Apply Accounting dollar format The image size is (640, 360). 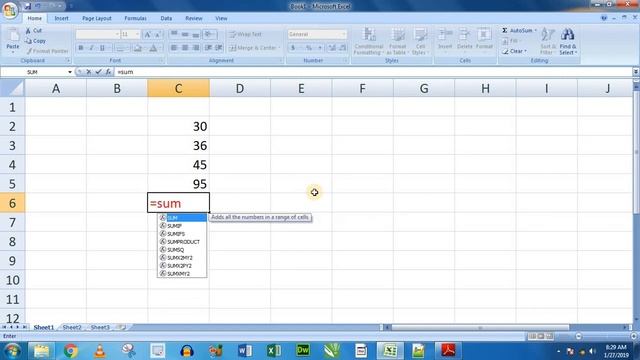click(293, 48)
